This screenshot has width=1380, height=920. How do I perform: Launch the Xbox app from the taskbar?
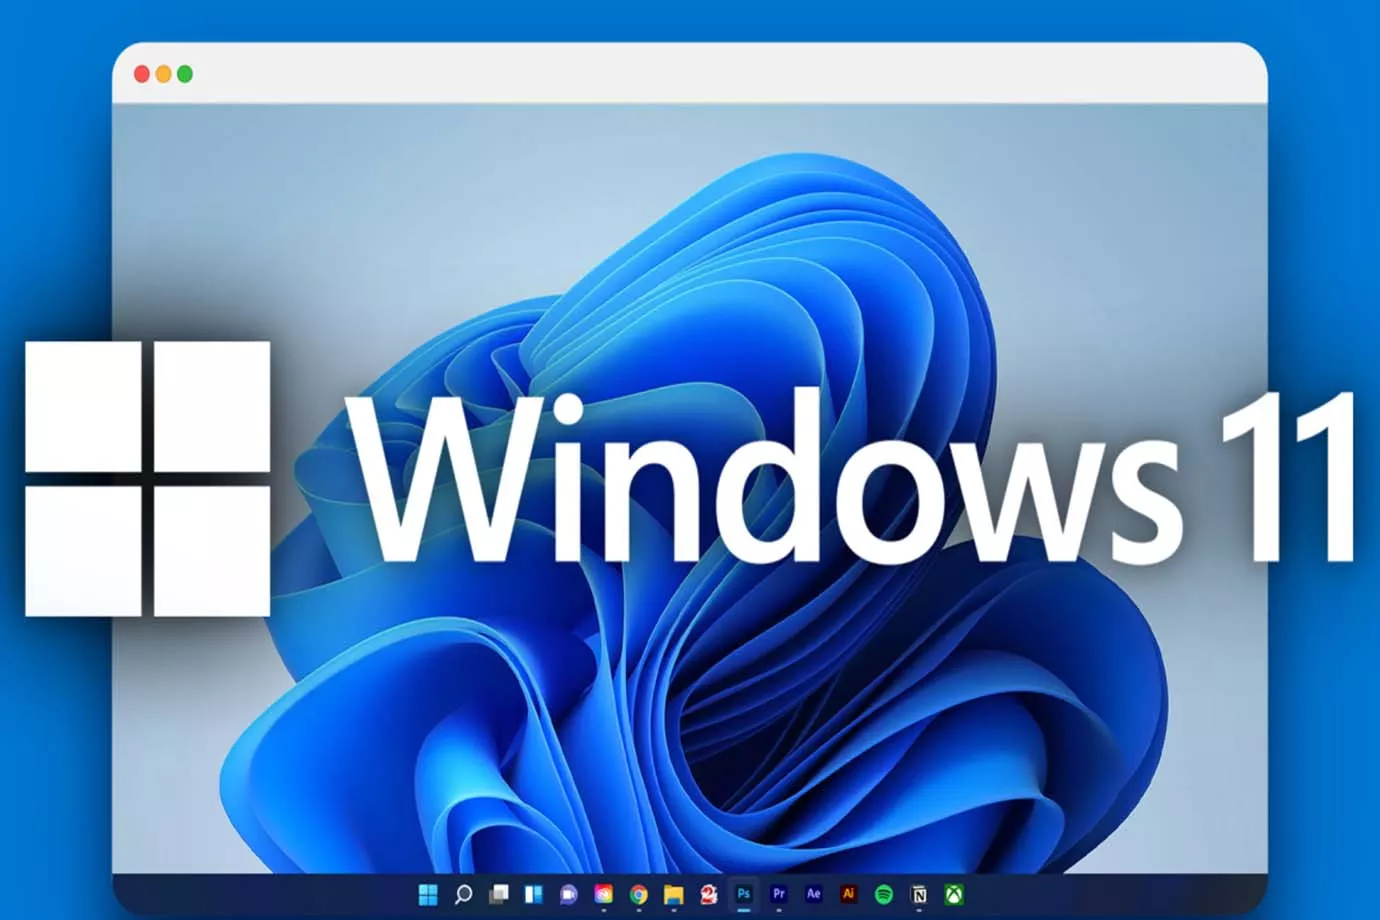click(954, 894)
